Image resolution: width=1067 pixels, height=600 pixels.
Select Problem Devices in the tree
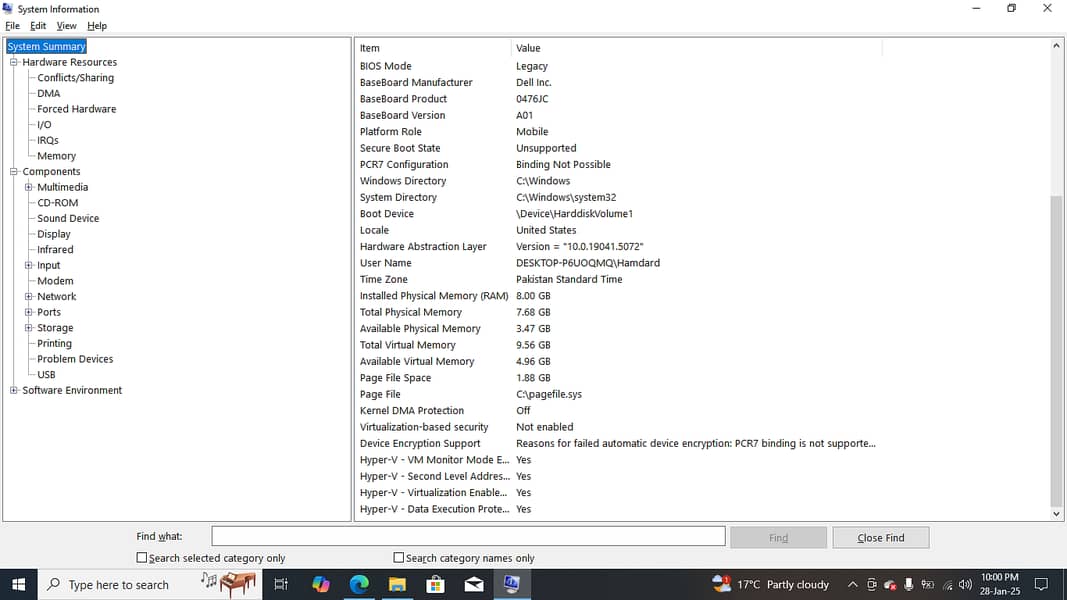coord(75,359)
